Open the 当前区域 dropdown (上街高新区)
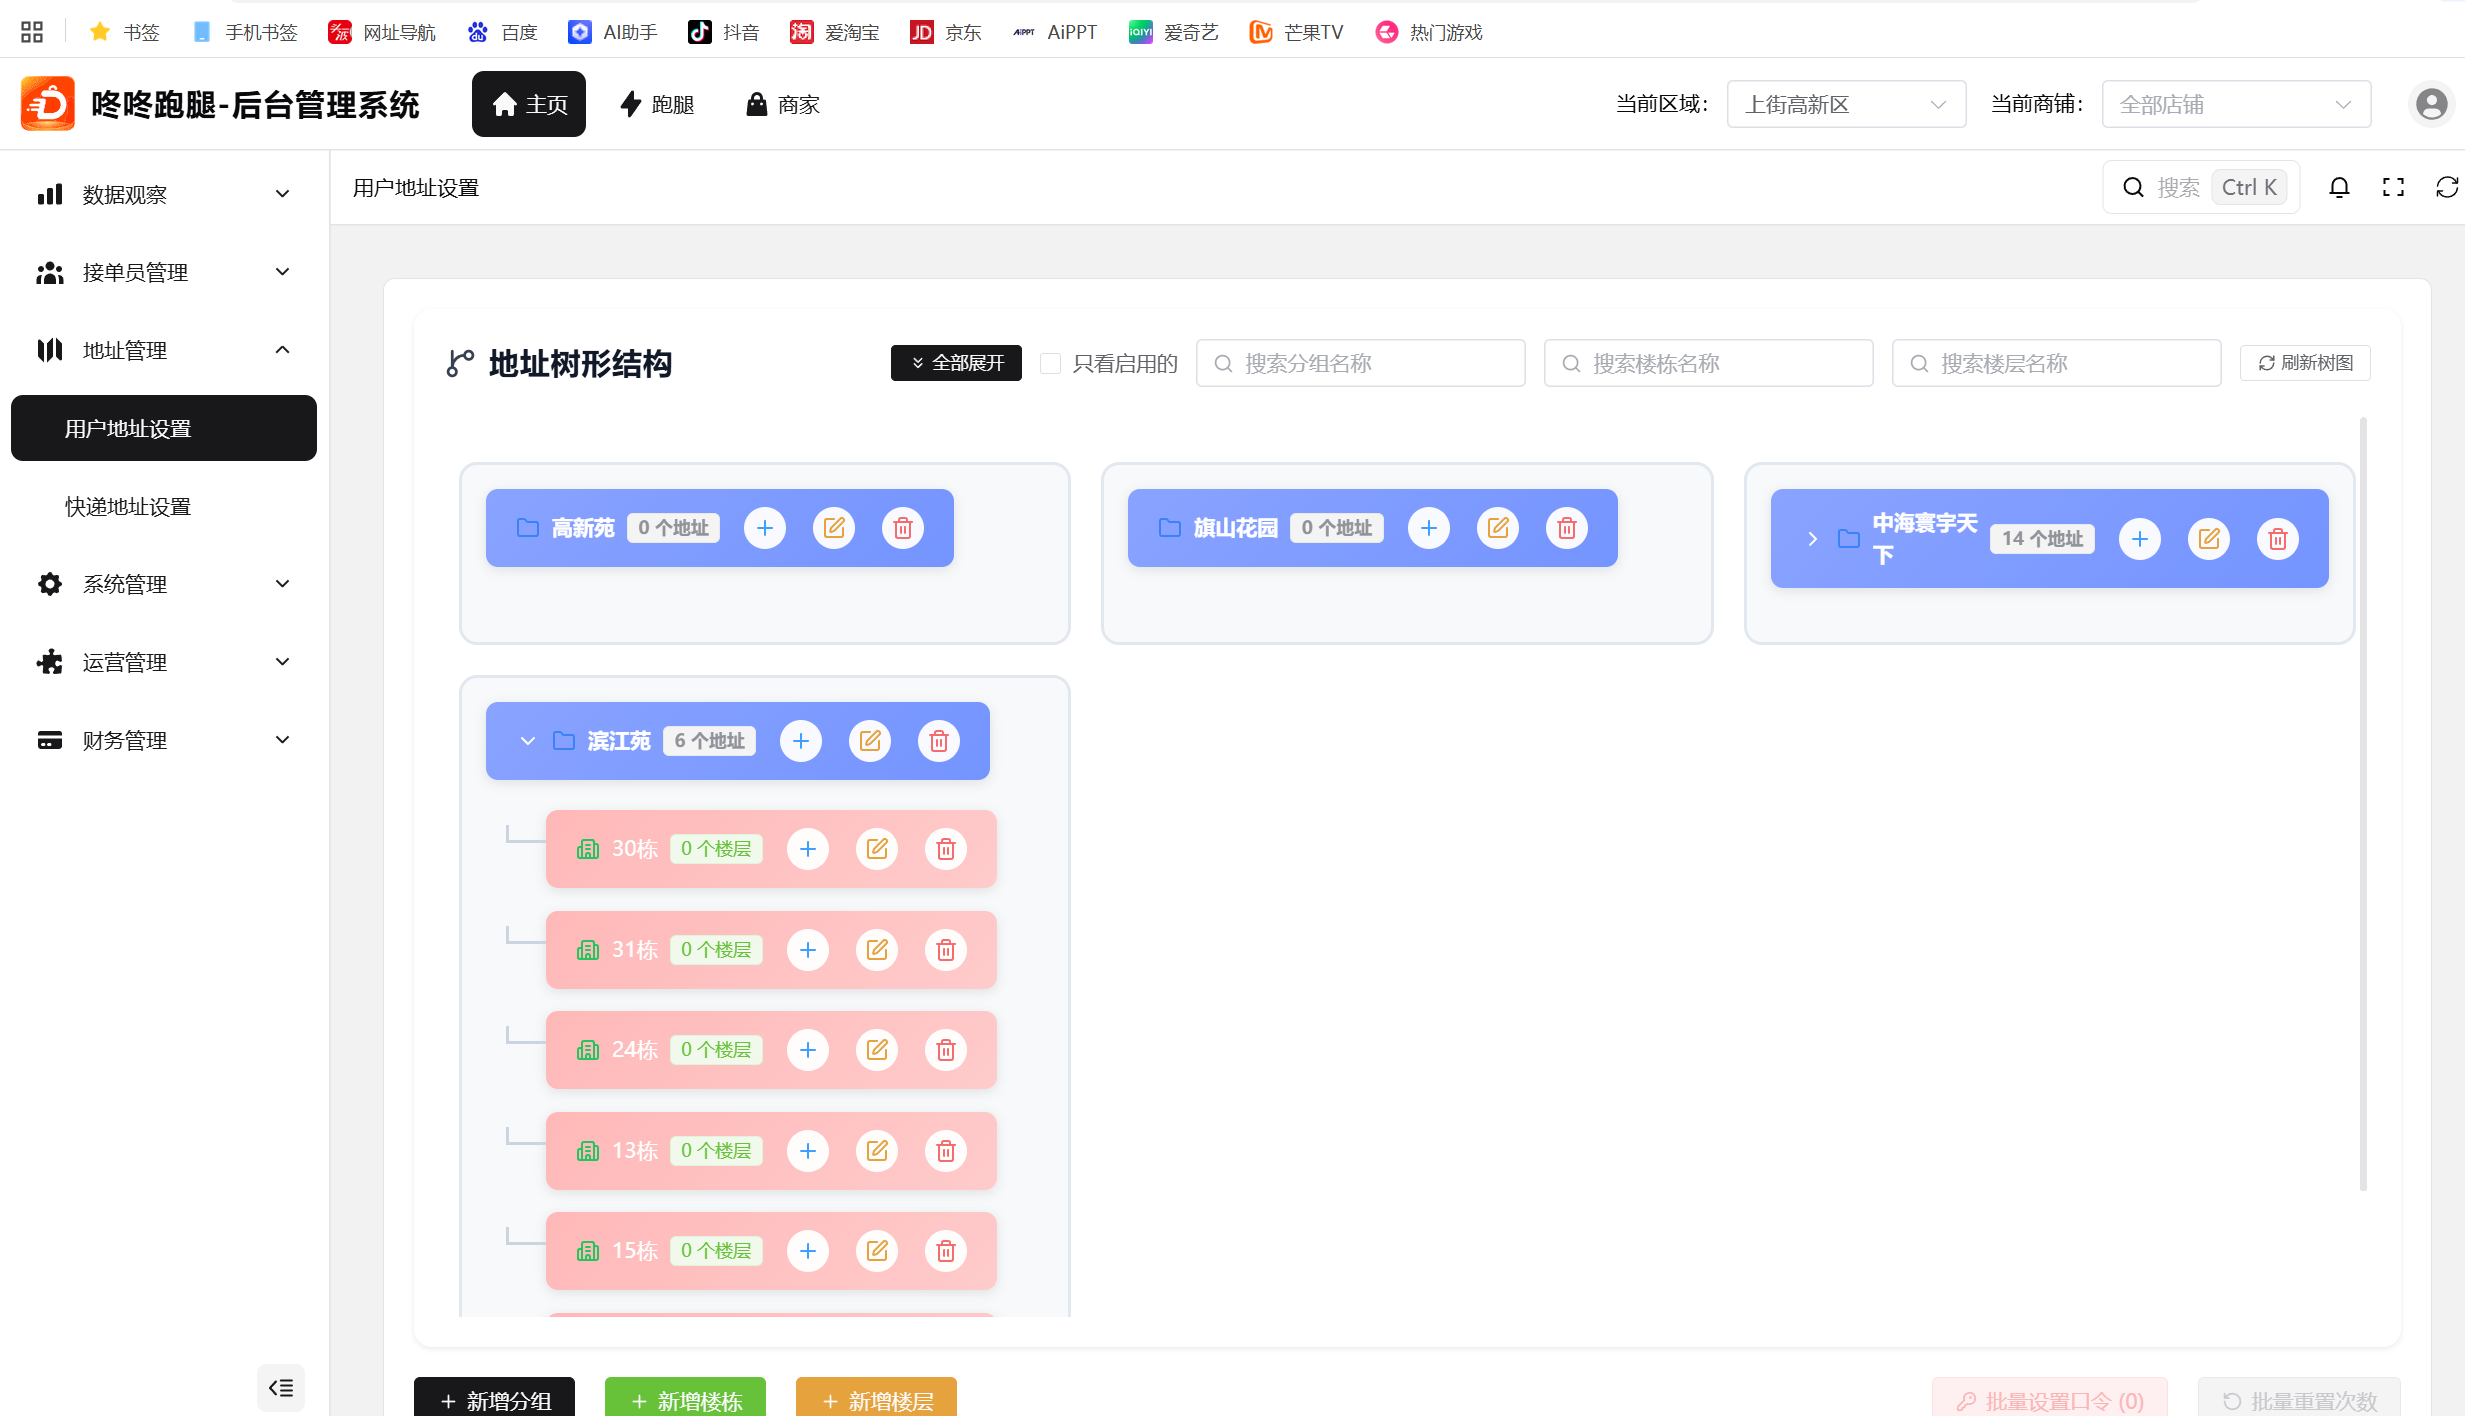The height and width of the screenshot is (1416, 2465). click(1846, 104)
